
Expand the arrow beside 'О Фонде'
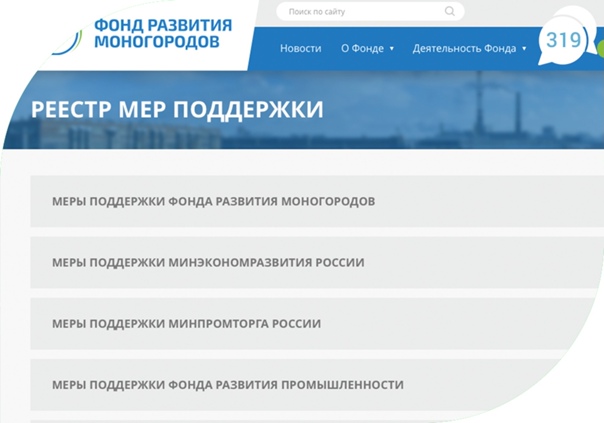(392, 49)
